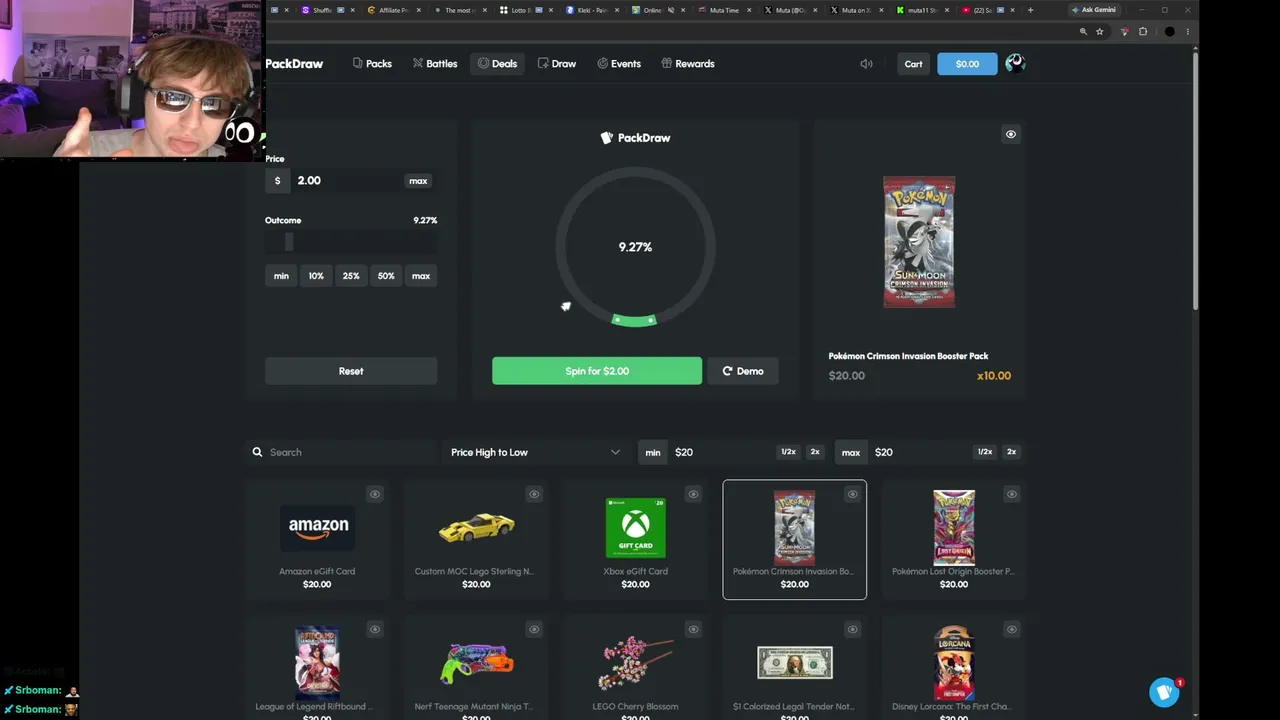Choose the 25% outcome preset
The image size is (1280, 720).
pos(351,276)
